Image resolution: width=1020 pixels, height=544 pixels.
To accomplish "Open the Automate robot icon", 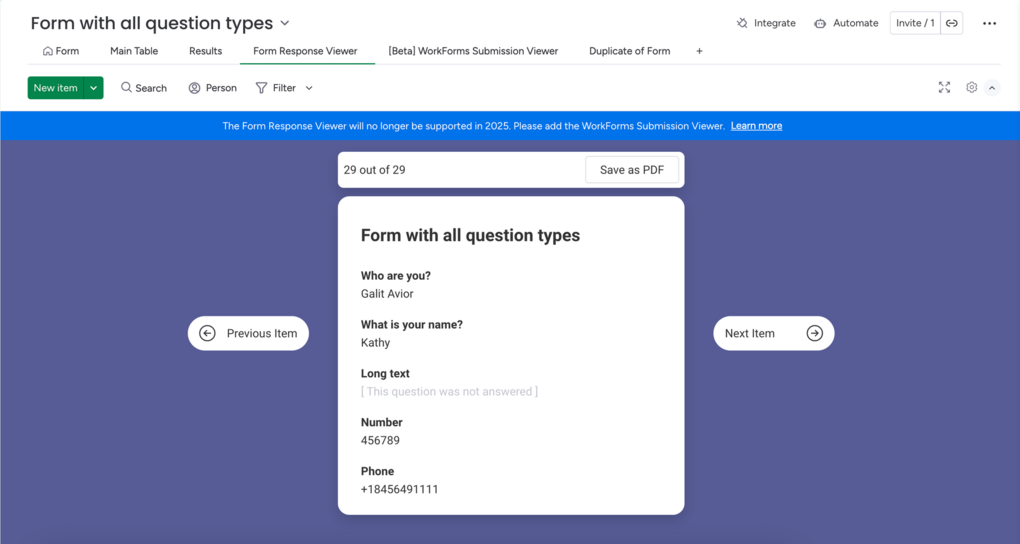I will tap(820, 23).
